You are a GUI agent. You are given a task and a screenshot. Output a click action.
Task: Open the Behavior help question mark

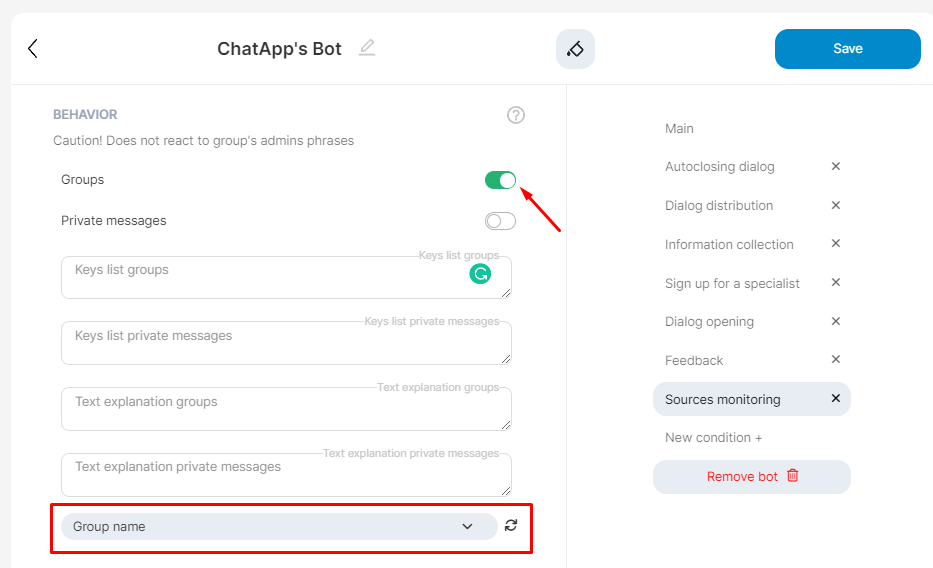point(516,115)
